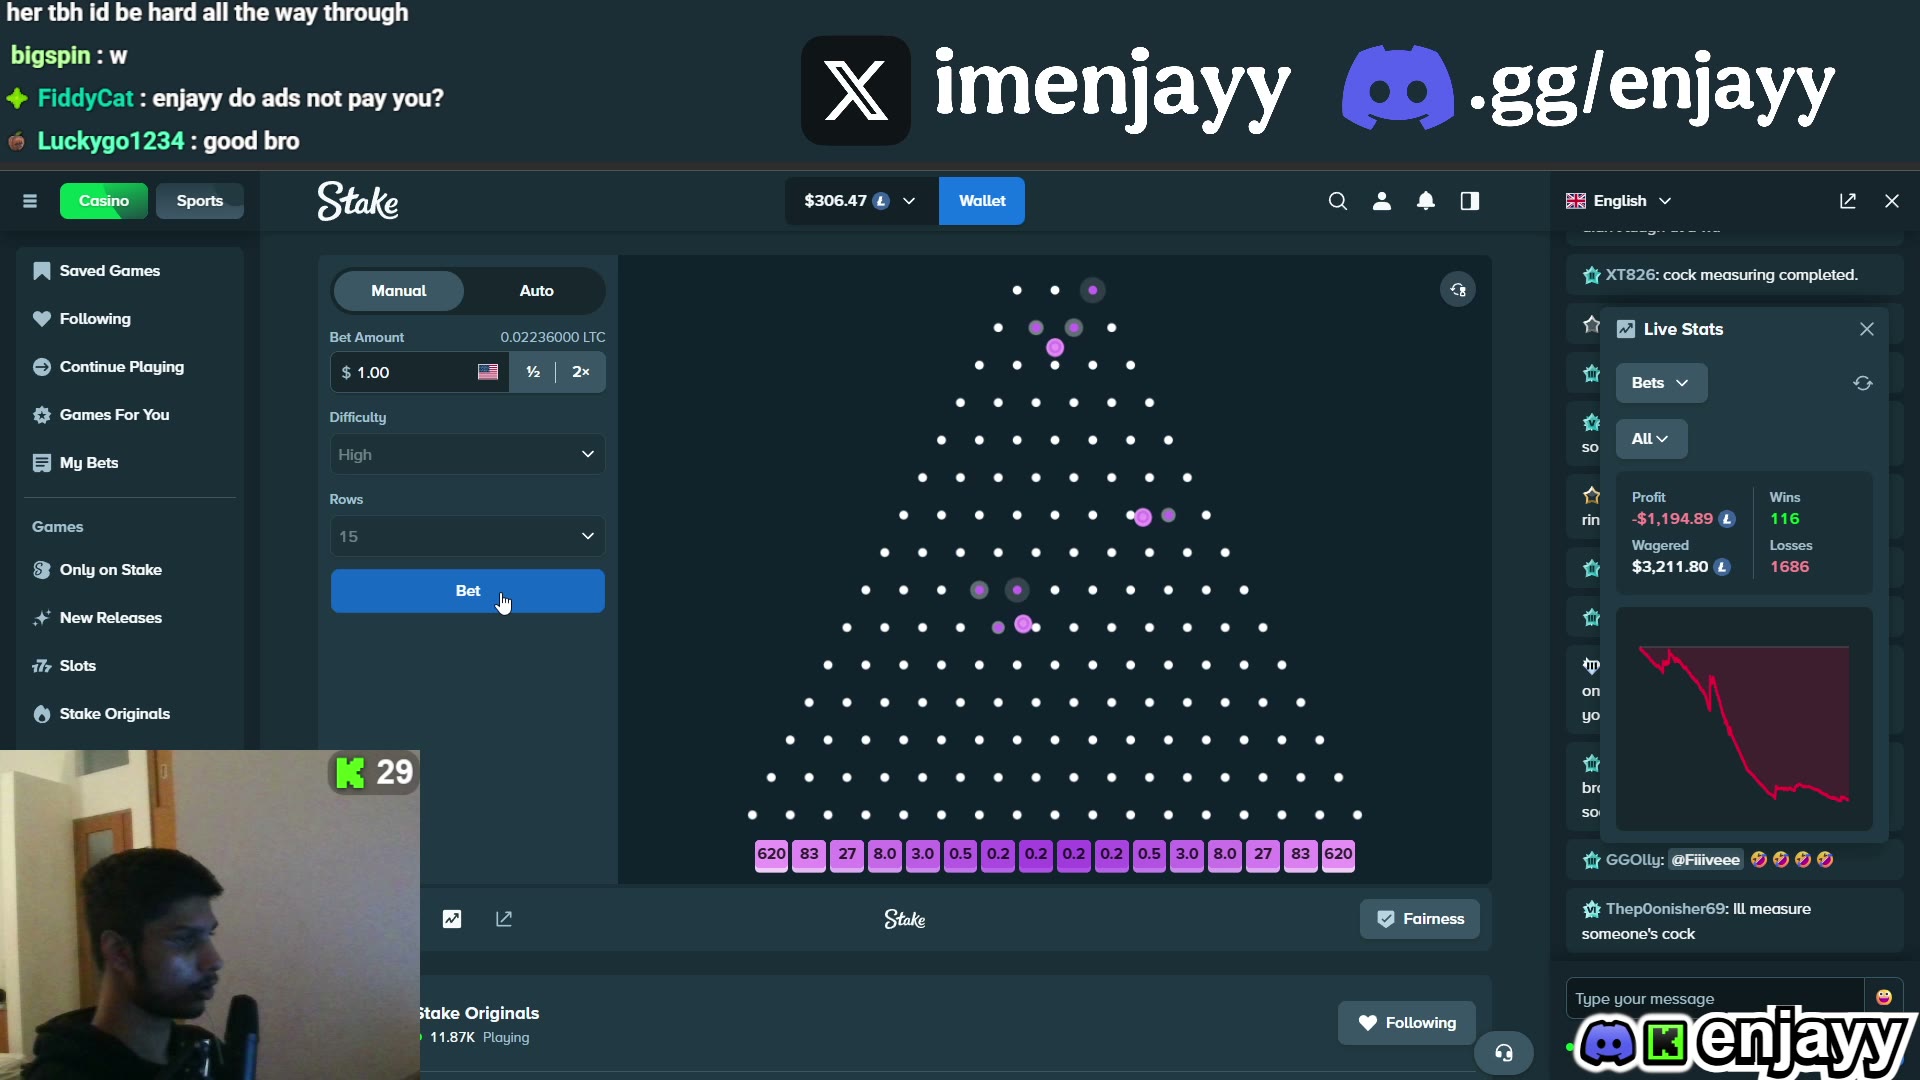This screenshot has height=1080, width=1920.
Task: Click the Losses count 1686
Action: [1789, 567]
